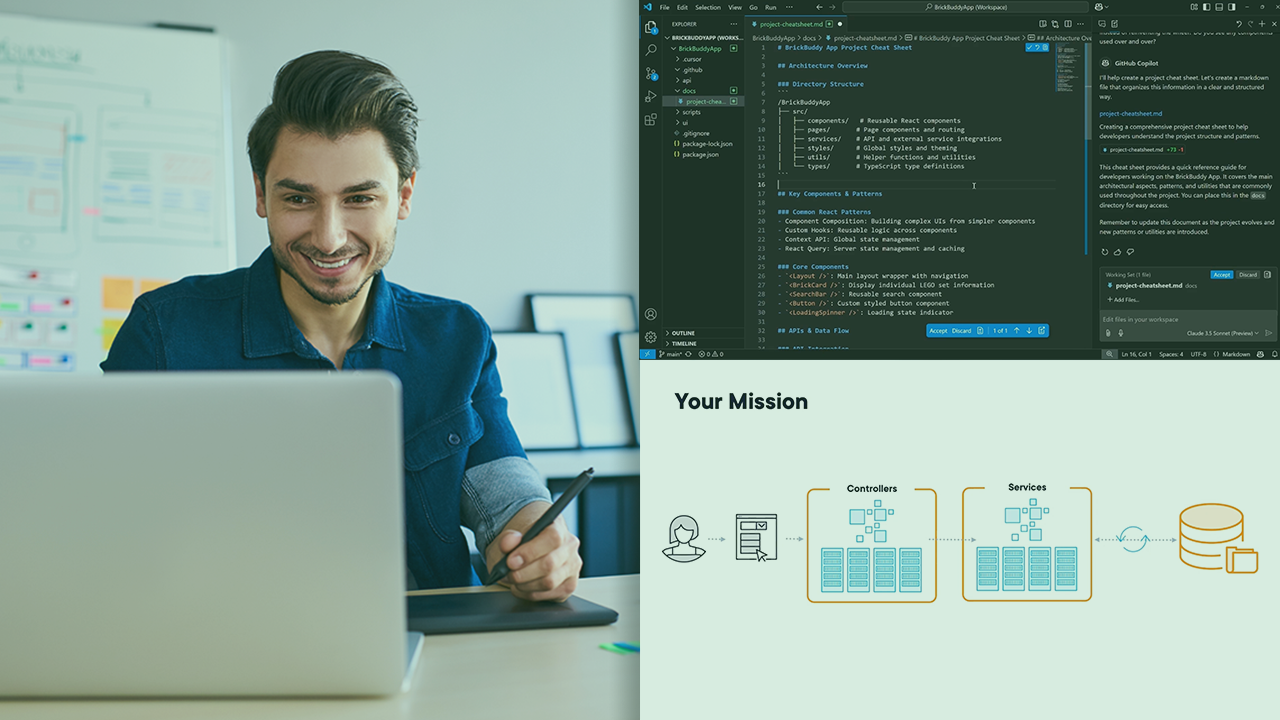1280x720 pixels.
Task: Open the Claude 3.5 Sonnet model dropdown
Action: [1223, 333]
